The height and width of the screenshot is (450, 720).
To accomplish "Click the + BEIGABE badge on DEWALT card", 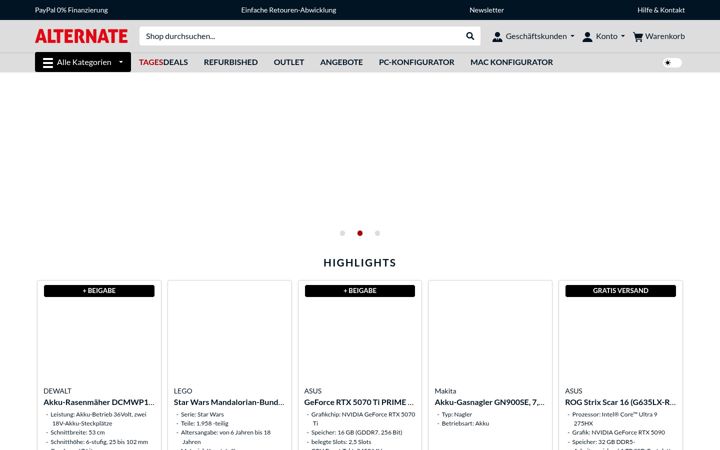I will click(99, 291).
